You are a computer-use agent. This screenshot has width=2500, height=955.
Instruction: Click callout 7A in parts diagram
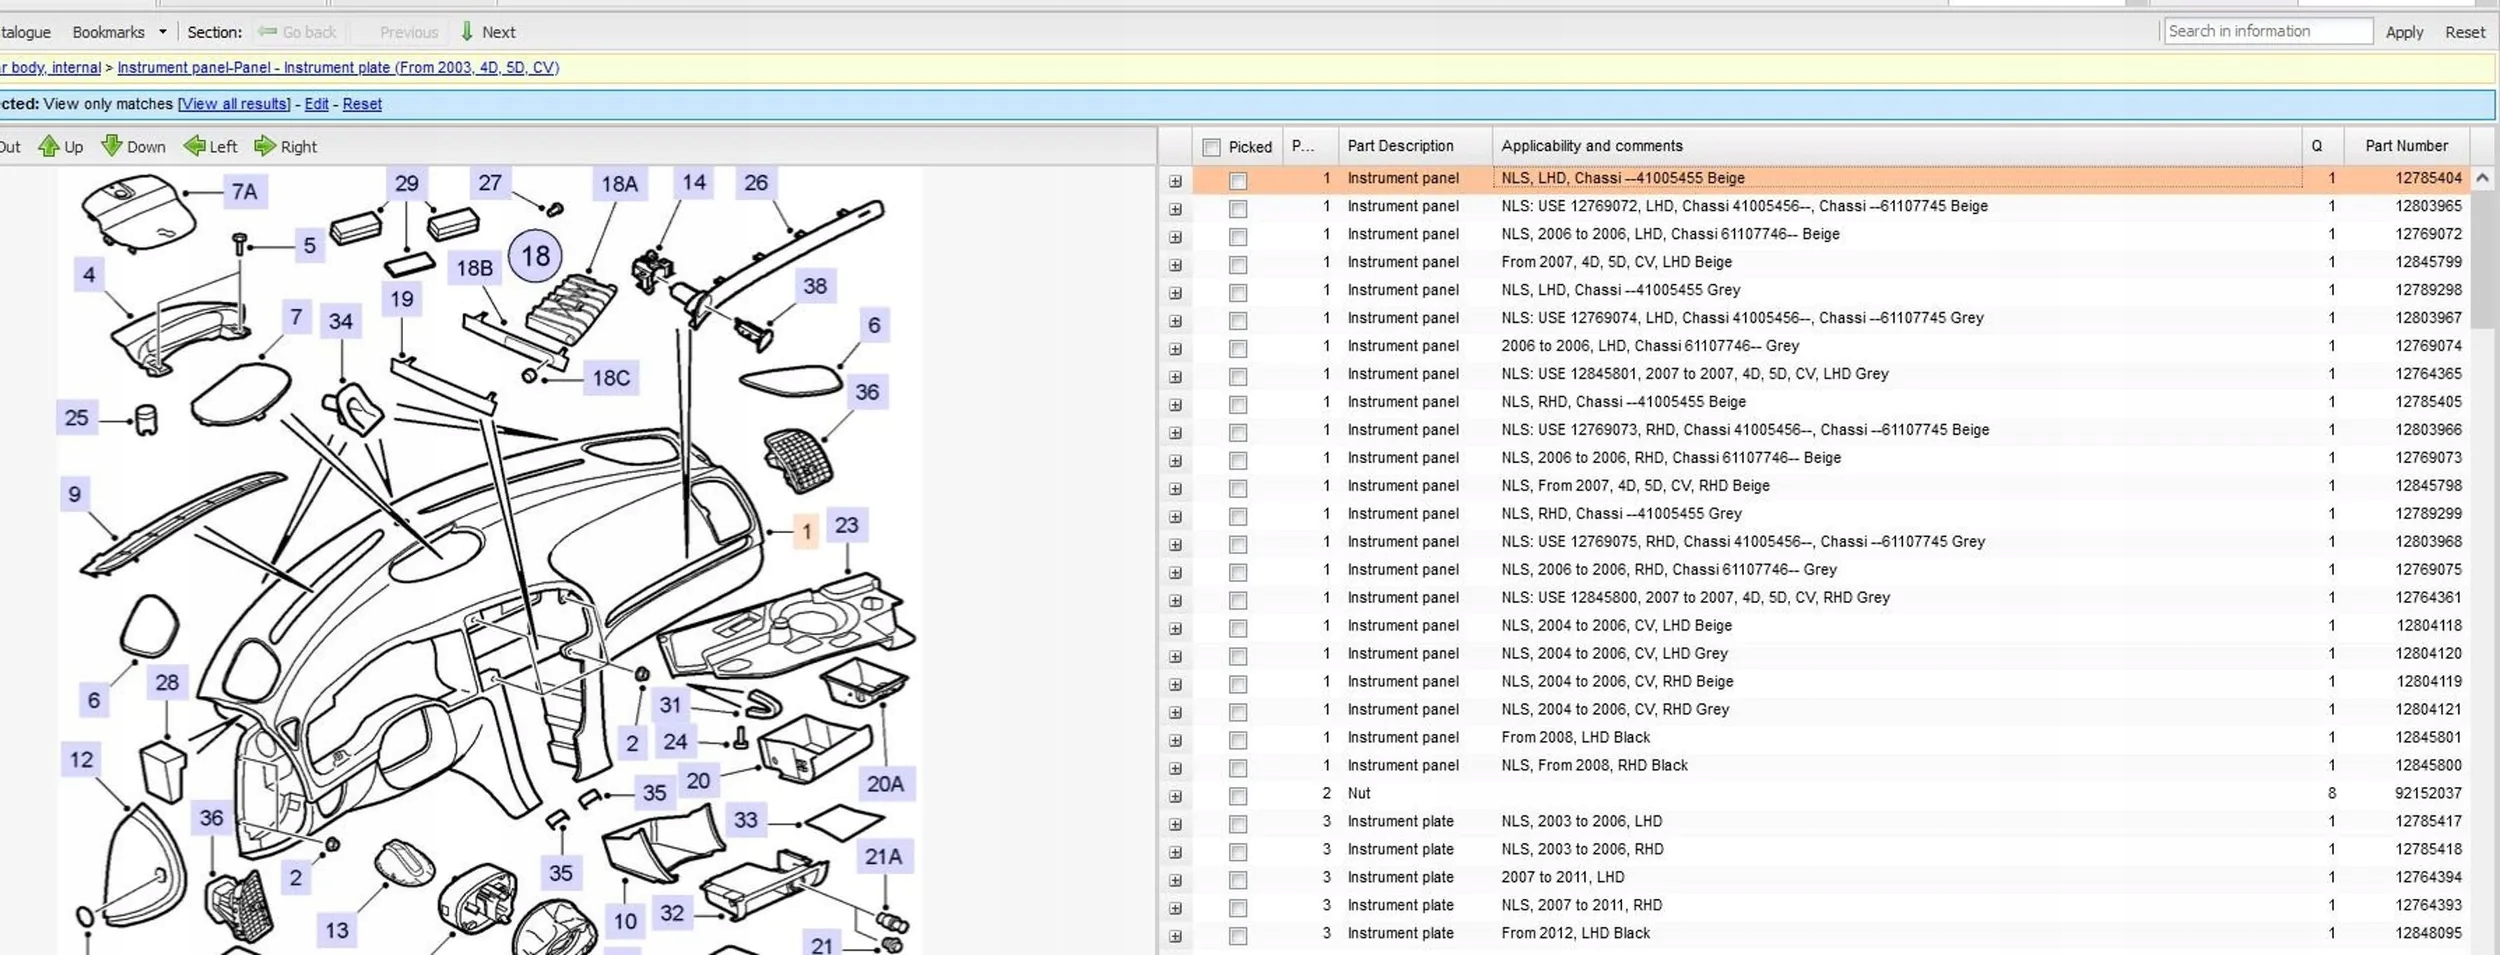(244, 192)
